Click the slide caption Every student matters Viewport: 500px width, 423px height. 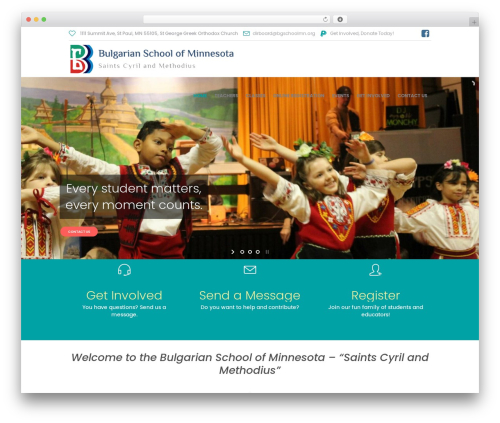click(134, 197)
